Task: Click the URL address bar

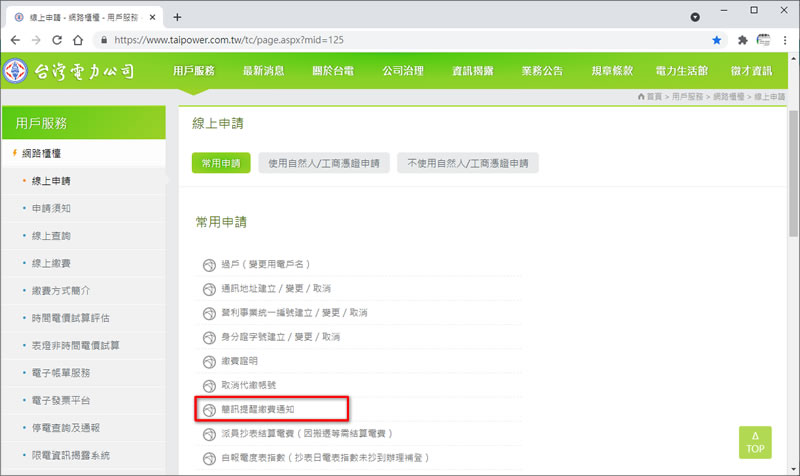Action: coord(400,40)
